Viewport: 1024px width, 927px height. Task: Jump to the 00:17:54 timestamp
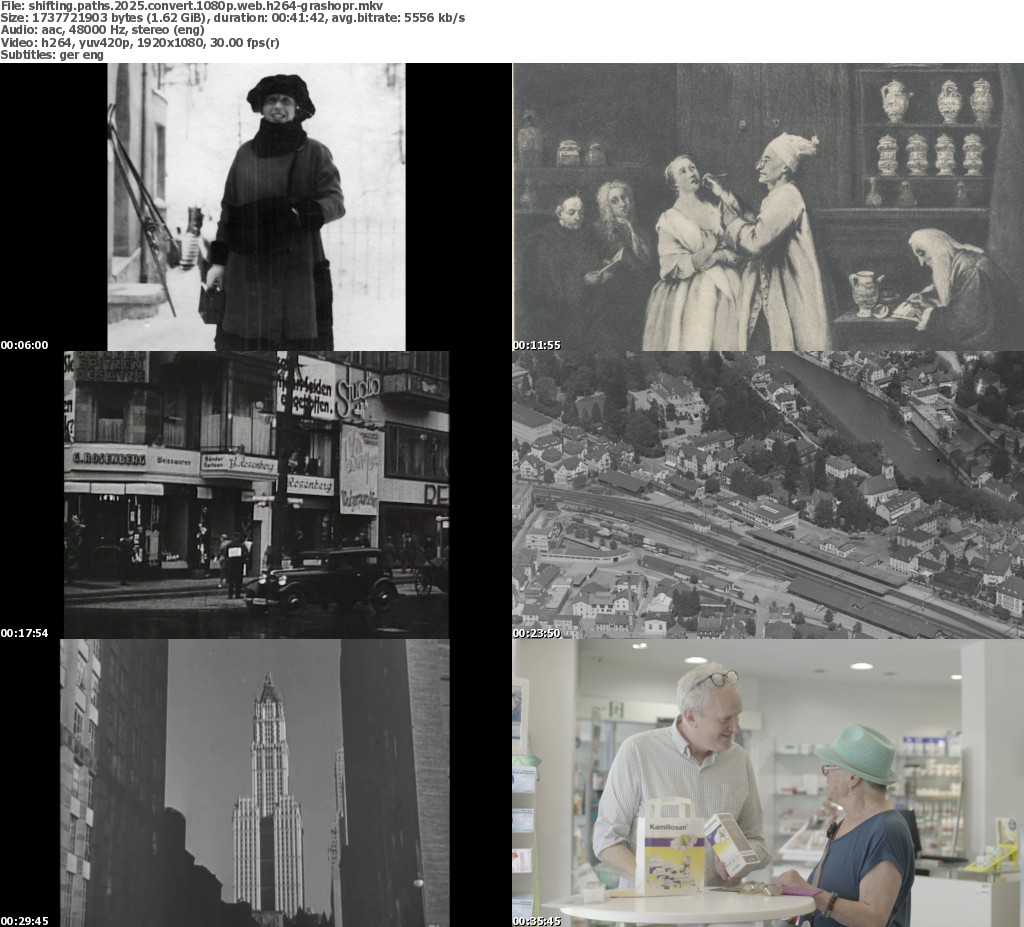(x=25, y=633)
